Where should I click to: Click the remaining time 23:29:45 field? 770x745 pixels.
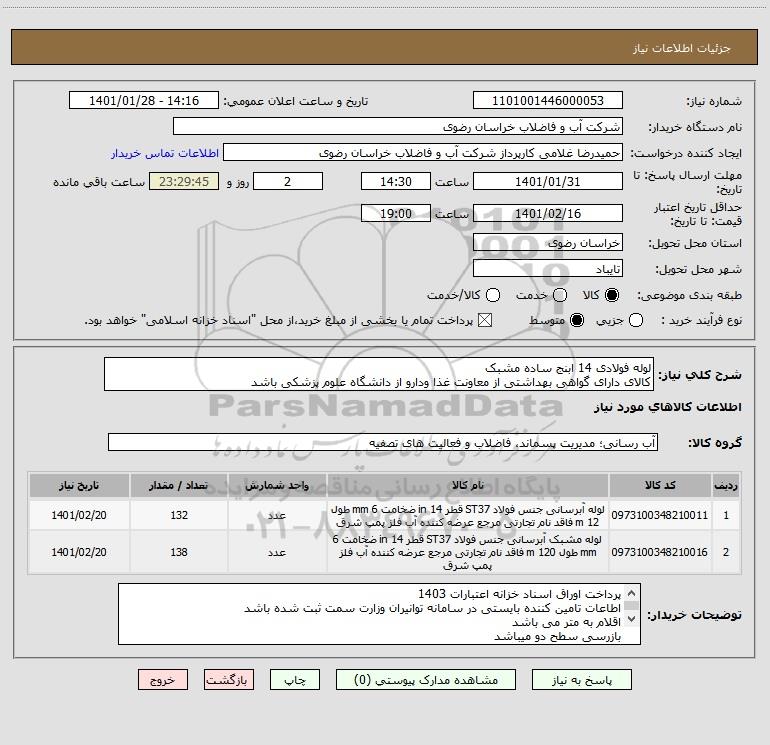tap(184, 181)
